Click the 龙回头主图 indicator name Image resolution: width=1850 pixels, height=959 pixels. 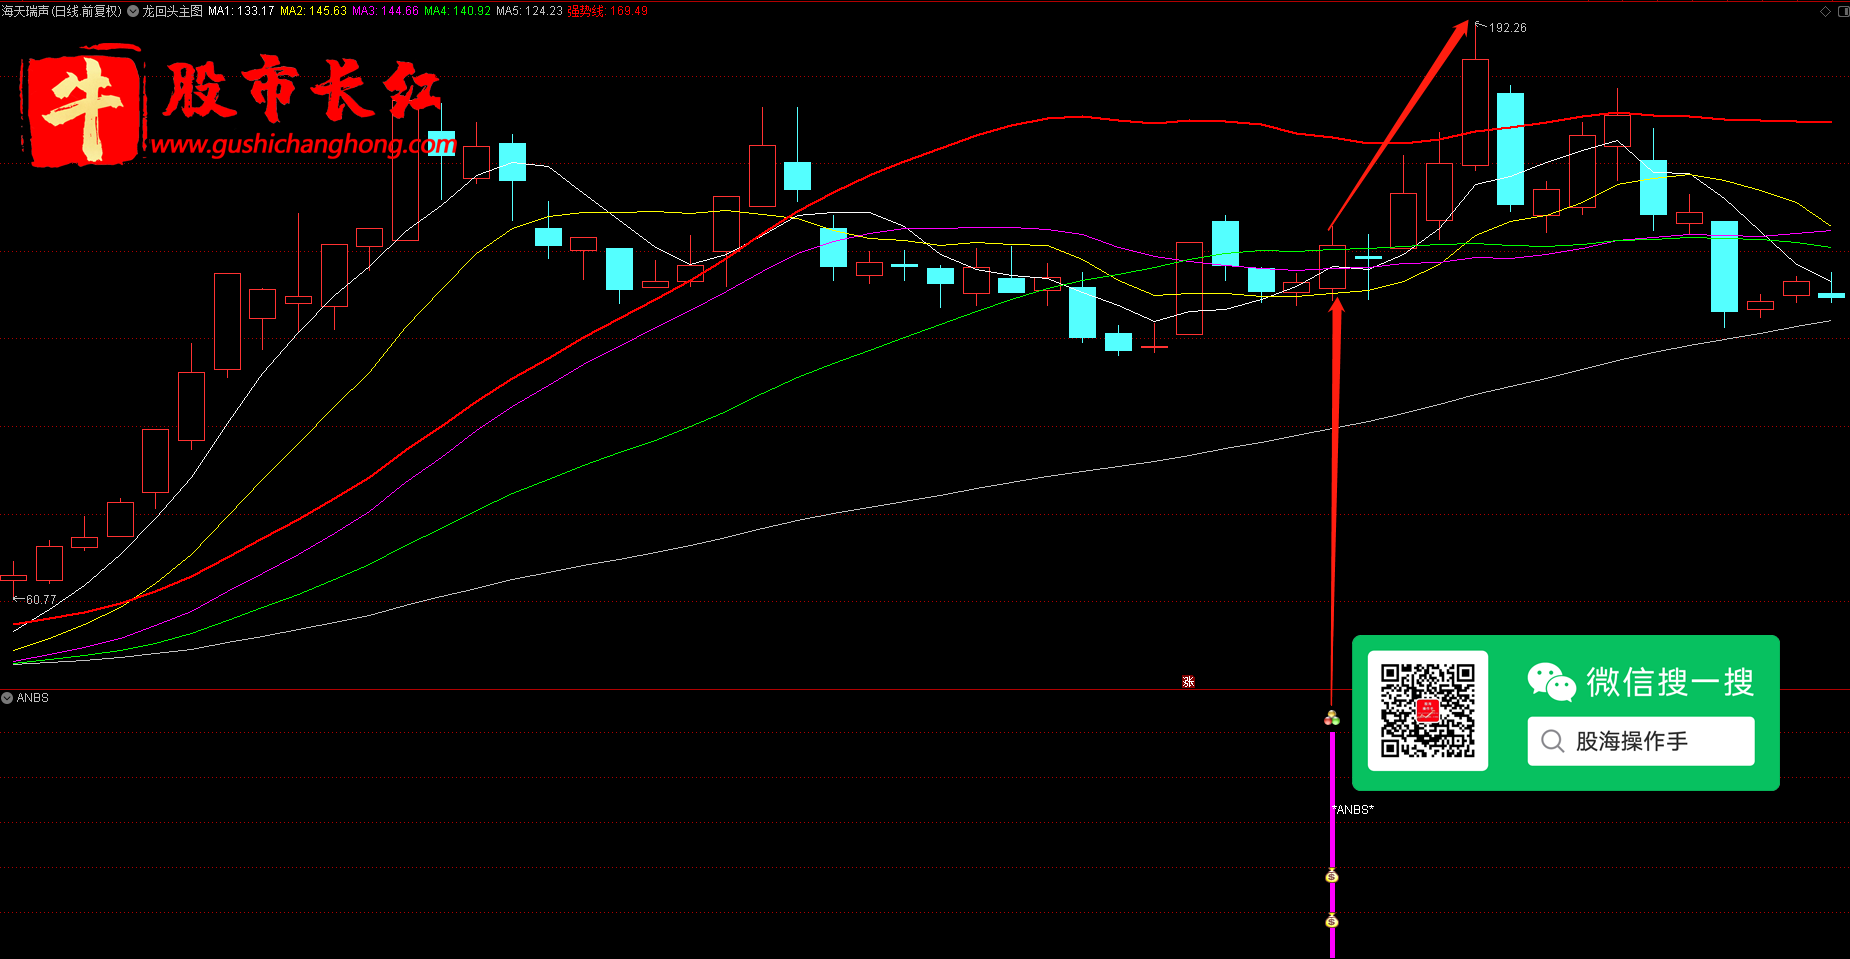[x=172, y=11]
